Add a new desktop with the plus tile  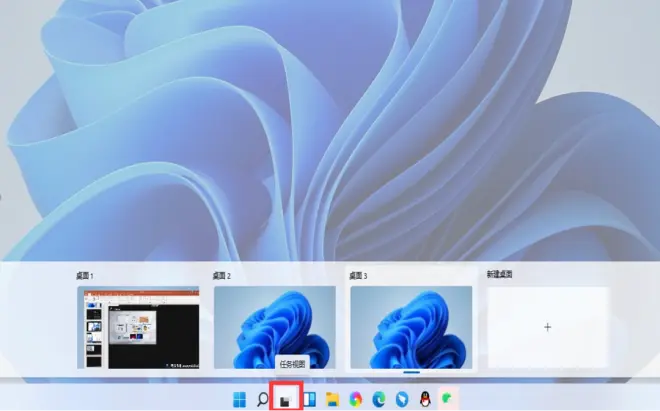point(547,327)
